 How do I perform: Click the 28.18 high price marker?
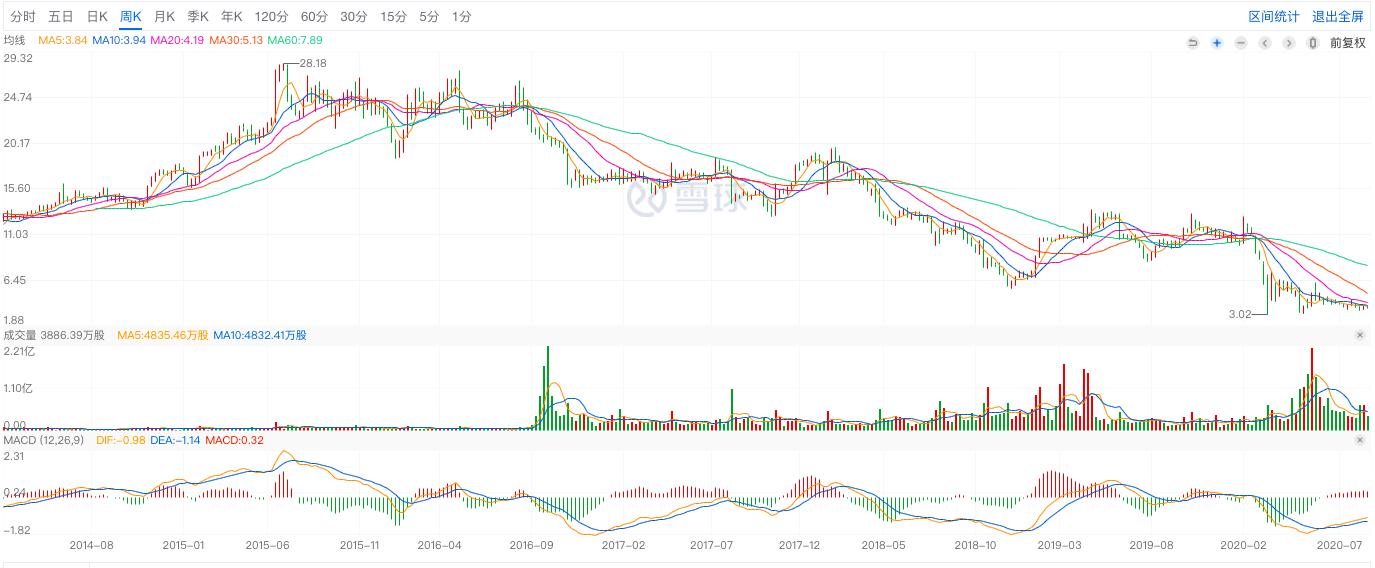pos(313,63)
